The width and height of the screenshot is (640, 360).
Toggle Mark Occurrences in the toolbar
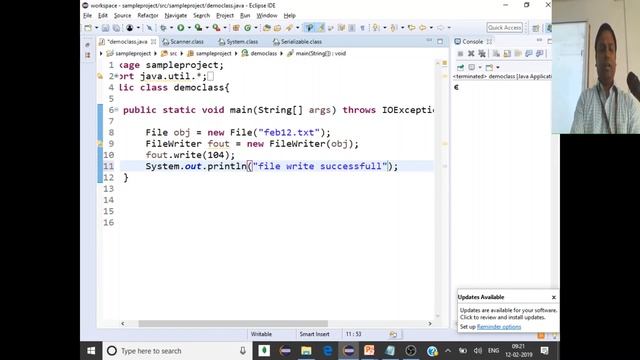(x=320, y=28)
